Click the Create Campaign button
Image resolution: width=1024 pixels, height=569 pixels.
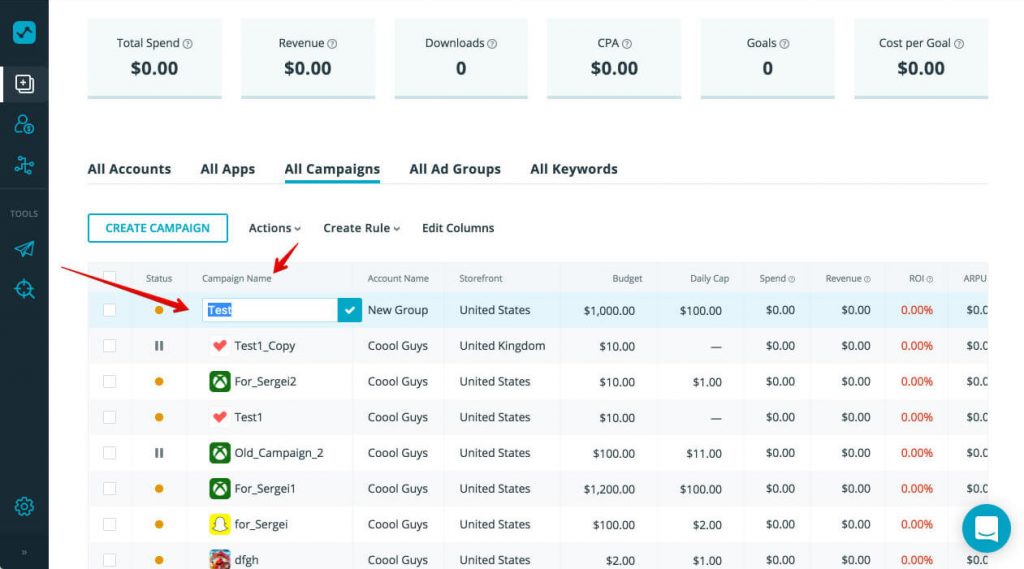click(157, 228)
